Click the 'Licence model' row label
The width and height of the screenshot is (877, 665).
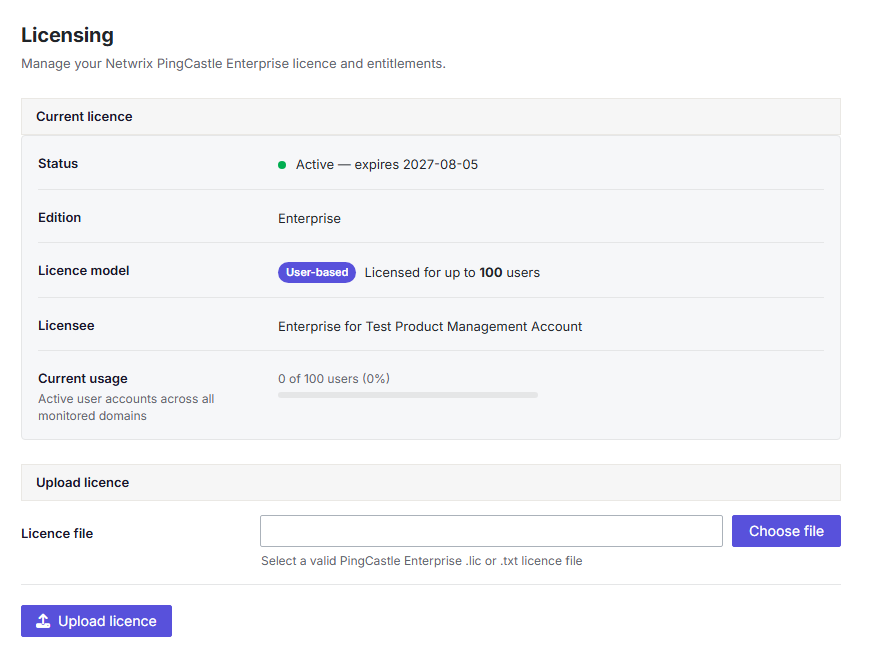coord(83,271)
